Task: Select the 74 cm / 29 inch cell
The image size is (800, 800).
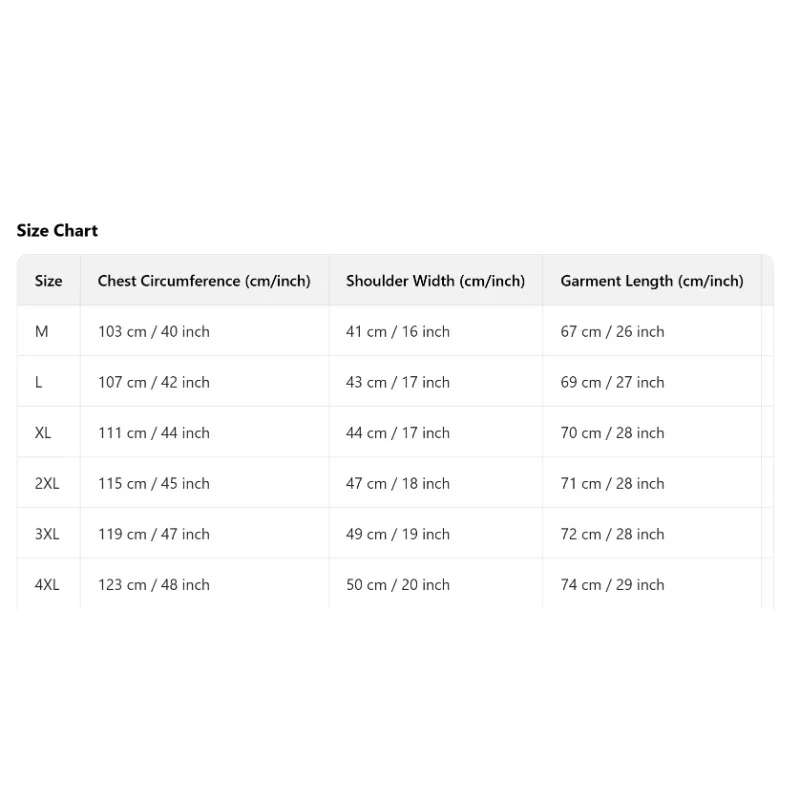Action: [612, 585]
